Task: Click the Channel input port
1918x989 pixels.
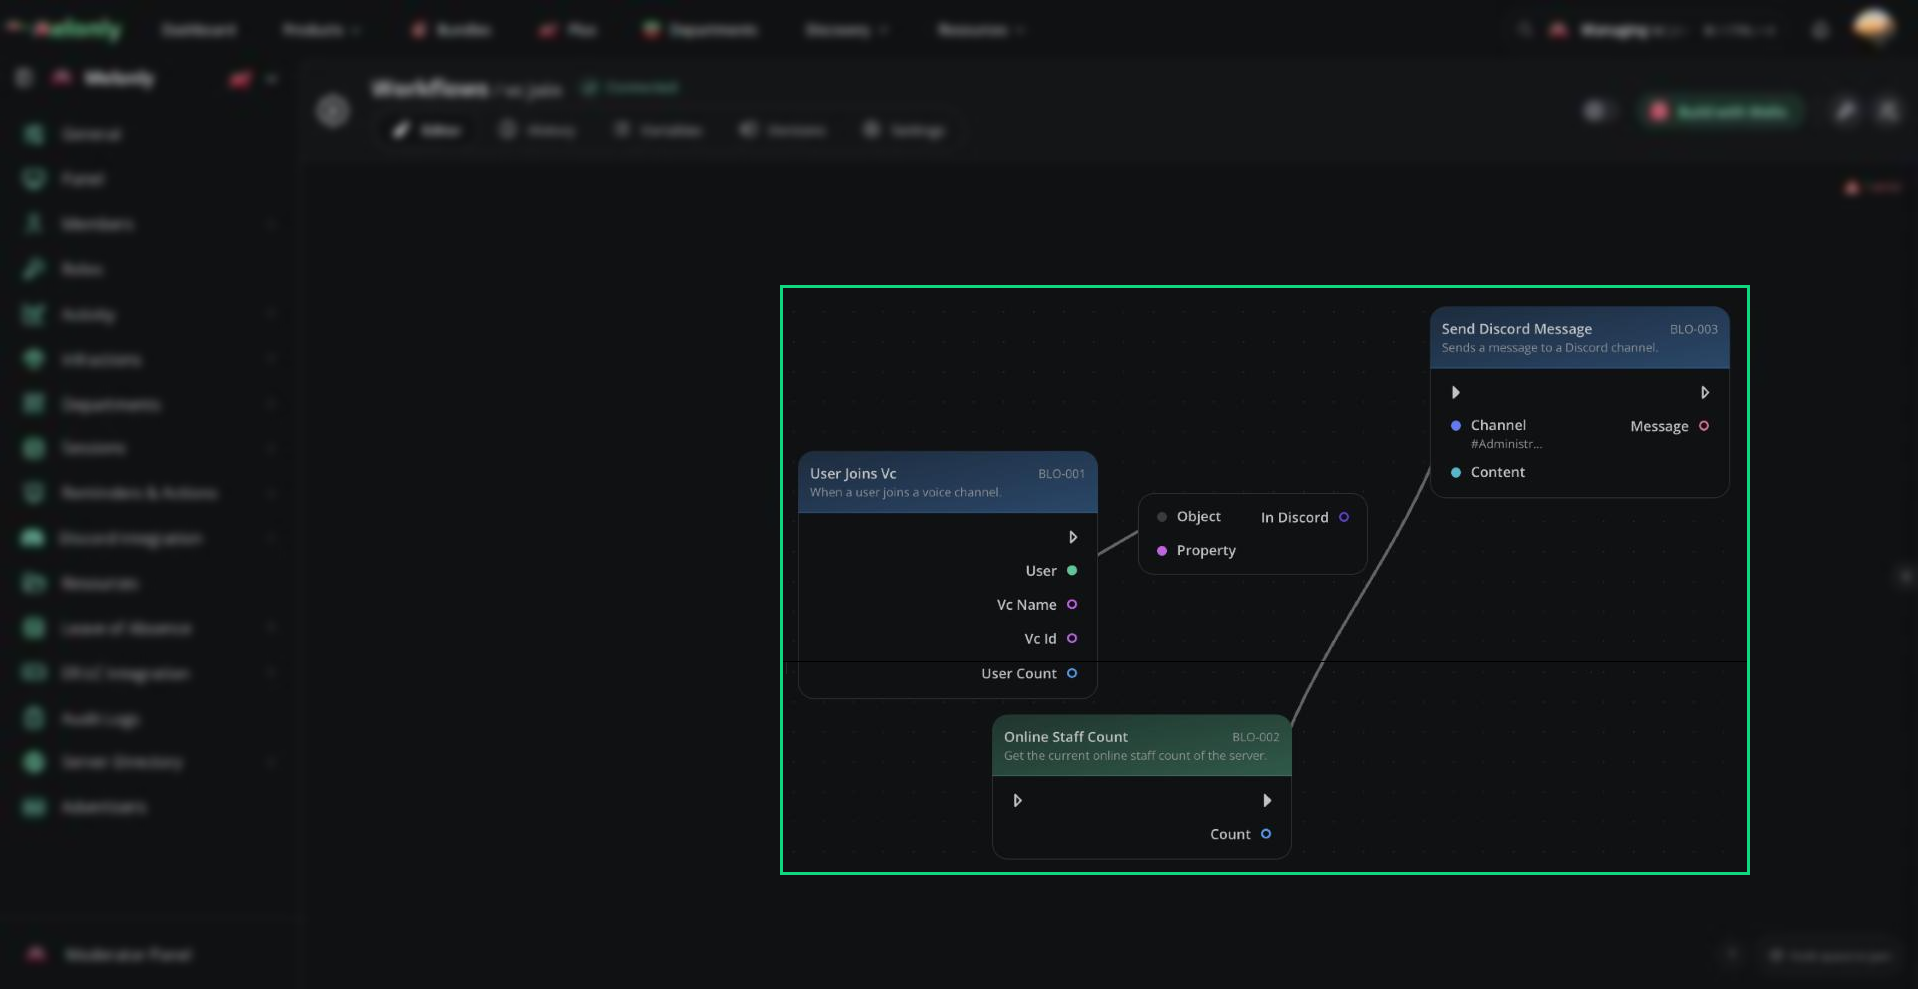Action: 1456,426
